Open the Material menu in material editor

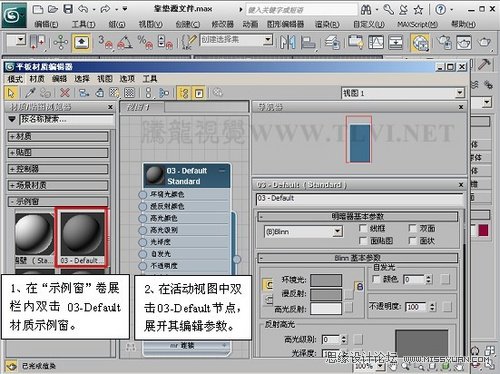(x=37, y=79)
